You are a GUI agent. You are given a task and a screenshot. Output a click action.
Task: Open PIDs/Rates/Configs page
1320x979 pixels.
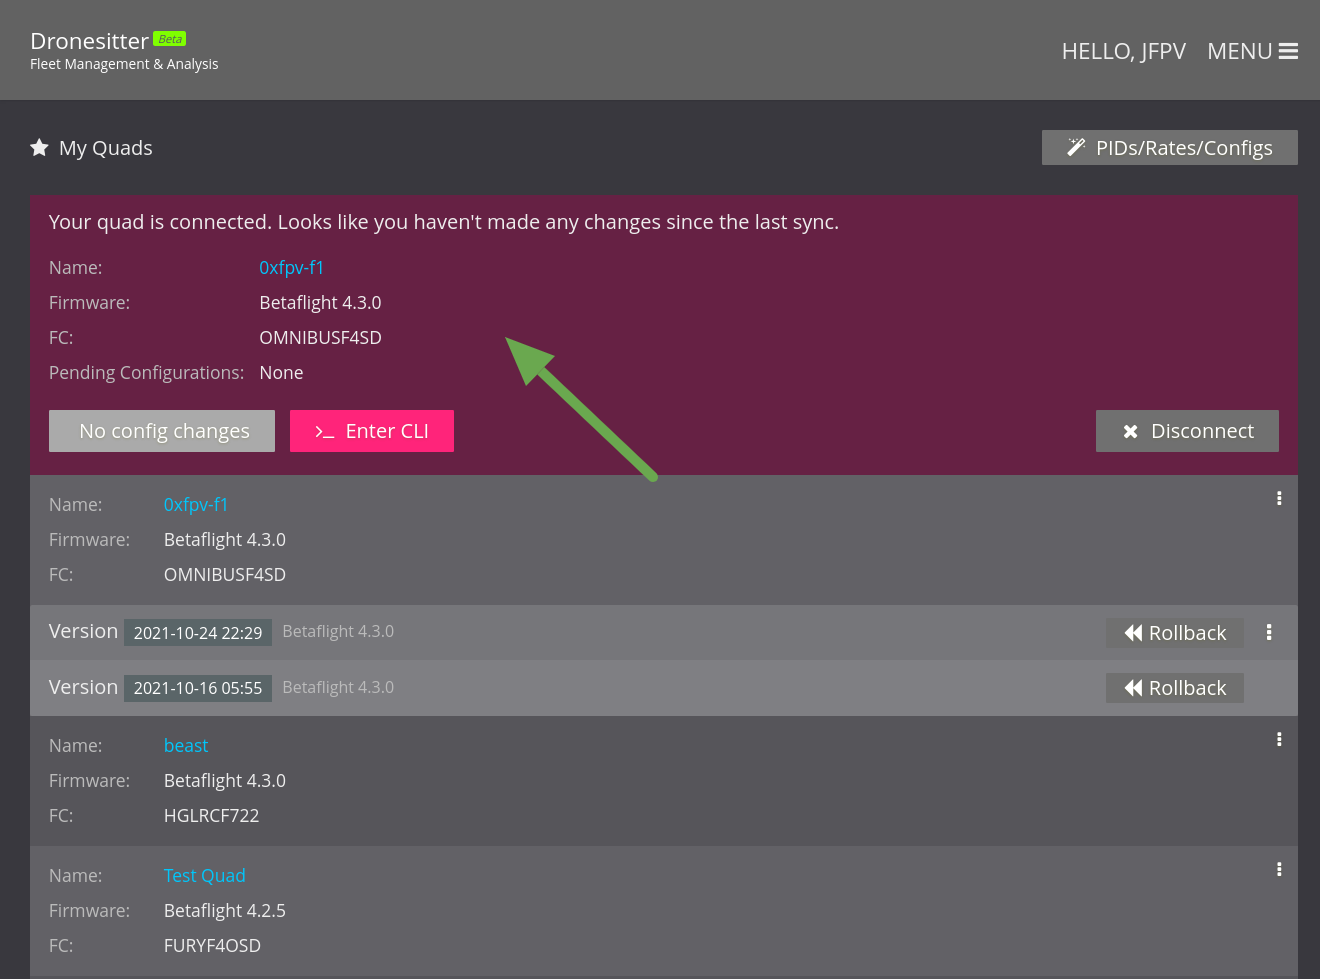(1169, 148)
